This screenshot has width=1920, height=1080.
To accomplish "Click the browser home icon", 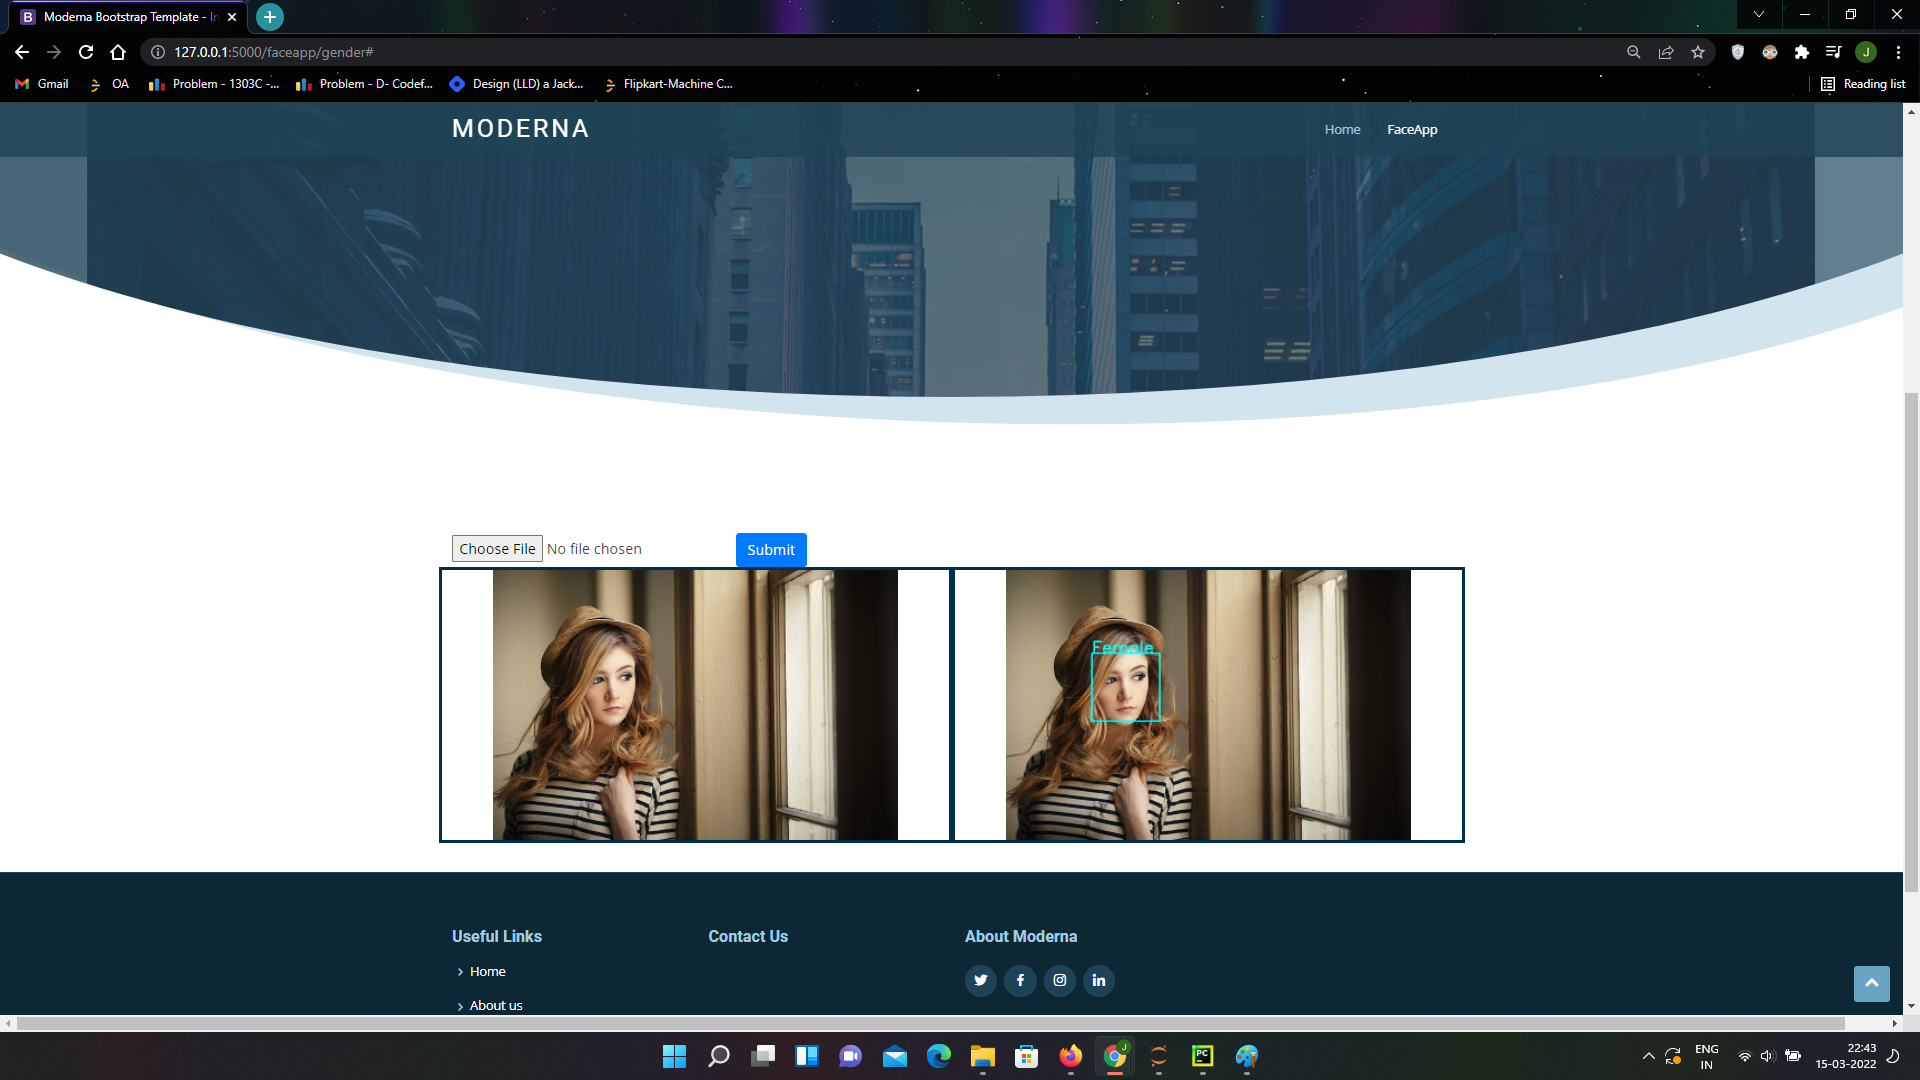I will (x=118, y=52).
